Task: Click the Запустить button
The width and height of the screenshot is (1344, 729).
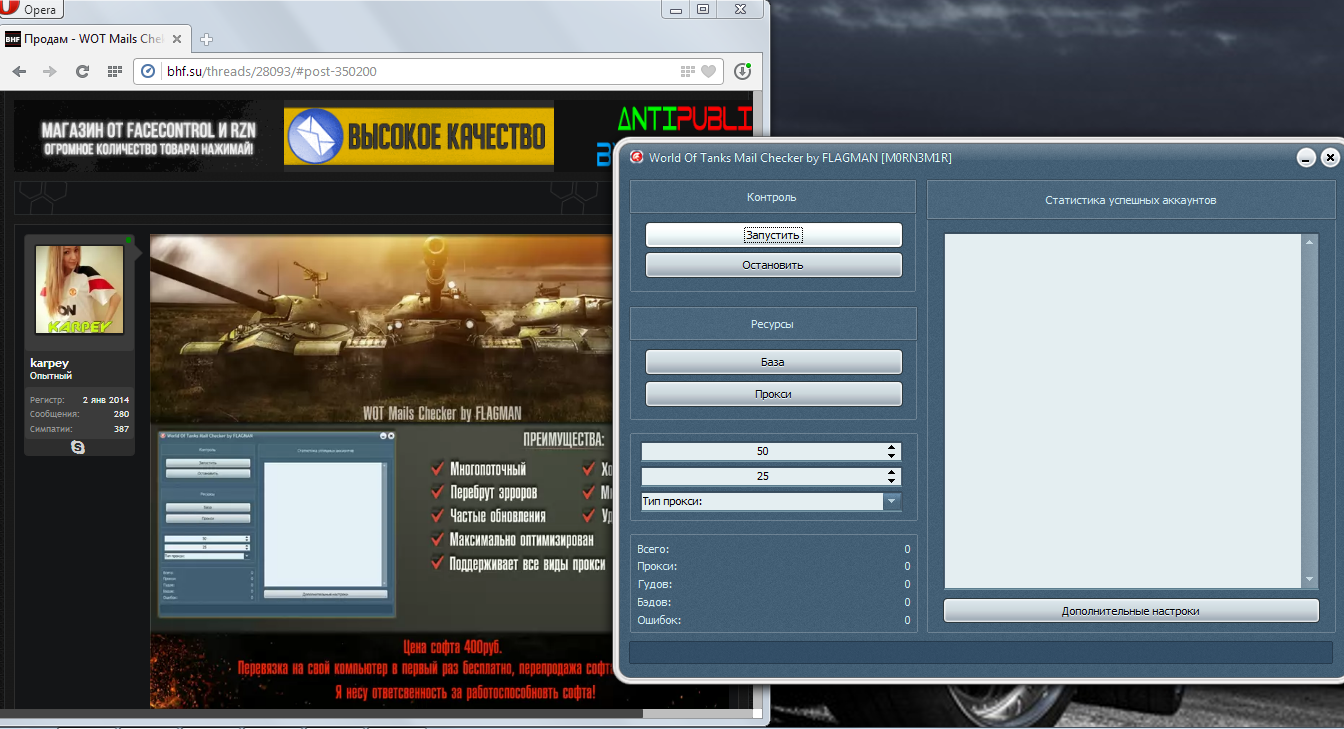Action: click(773, 235)
